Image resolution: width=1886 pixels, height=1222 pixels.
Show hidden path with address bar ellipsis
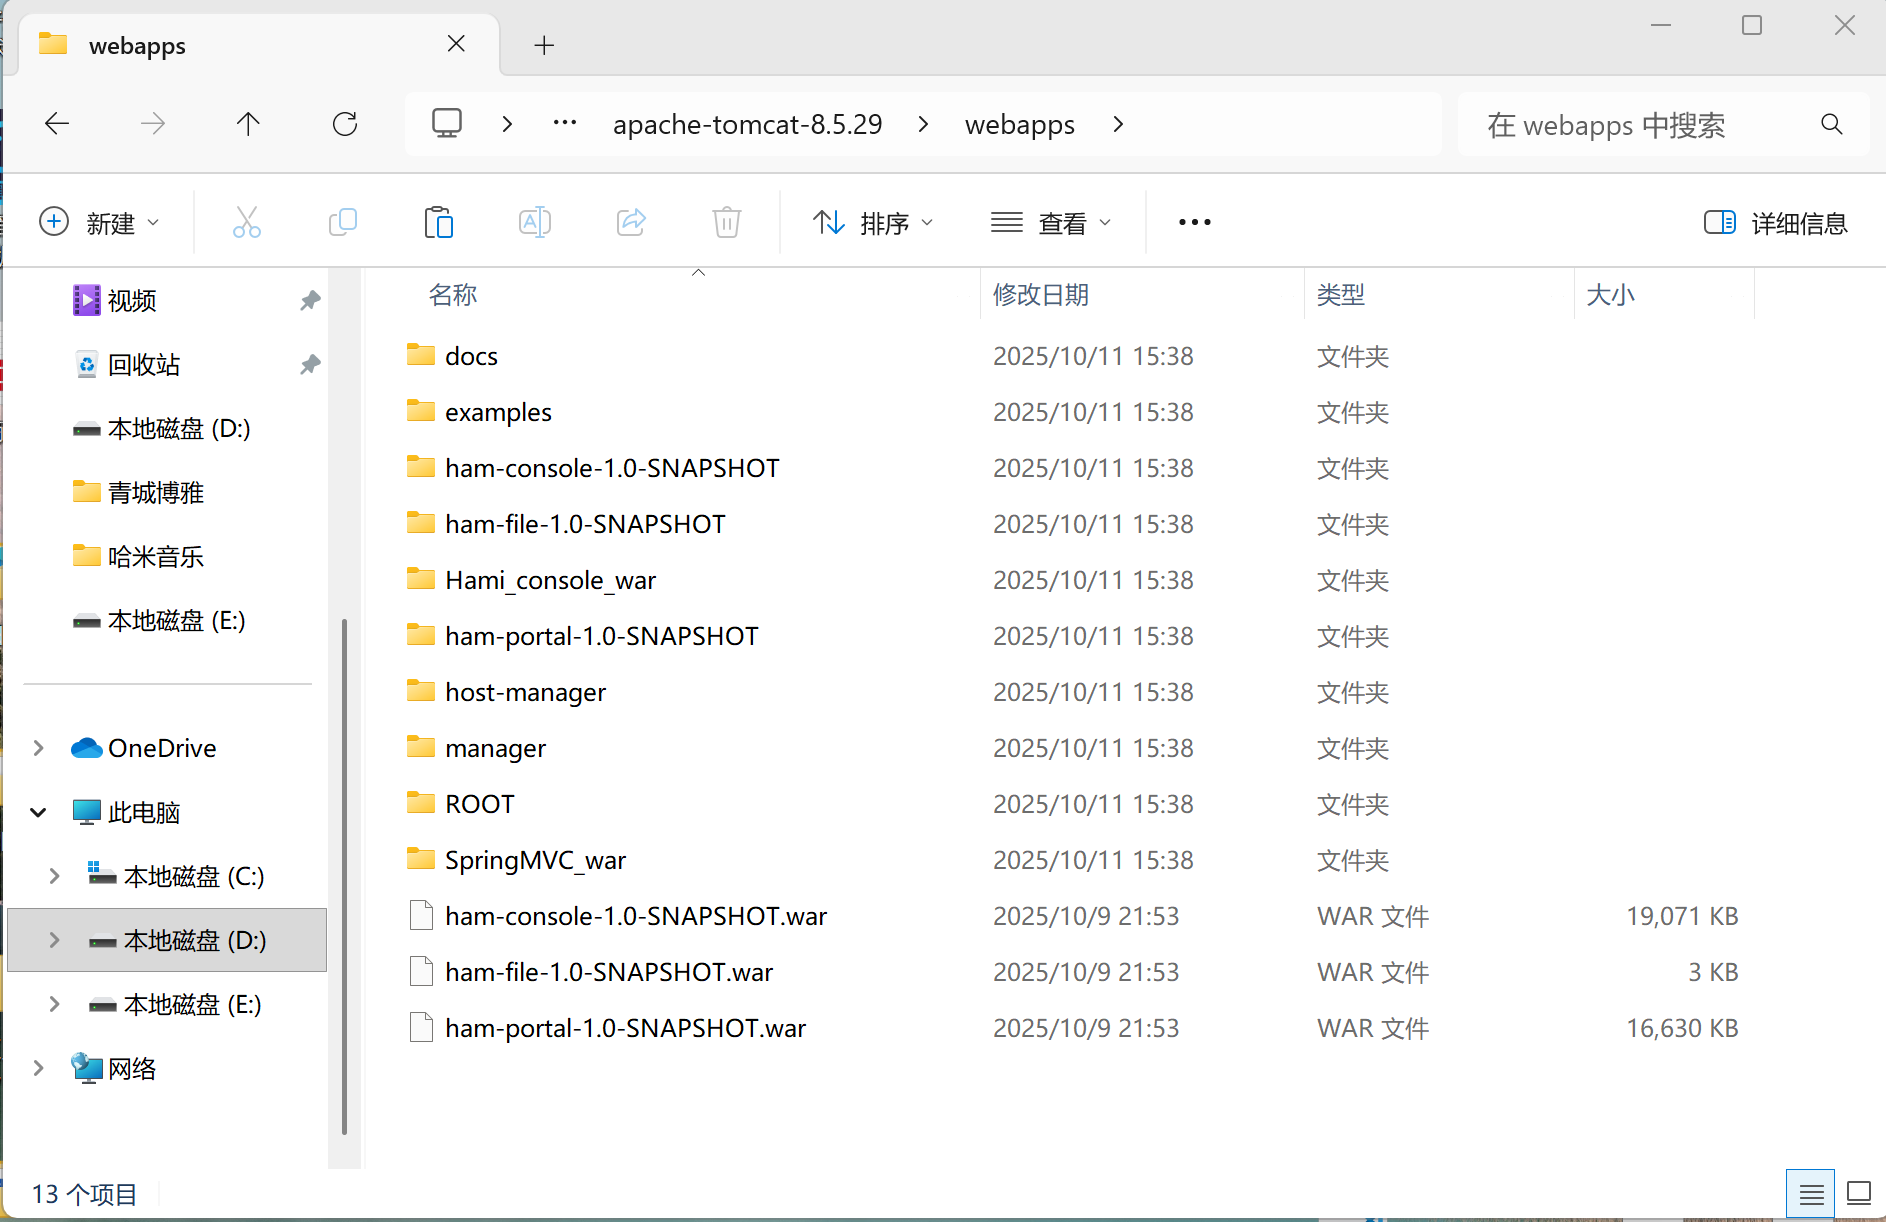565,123
